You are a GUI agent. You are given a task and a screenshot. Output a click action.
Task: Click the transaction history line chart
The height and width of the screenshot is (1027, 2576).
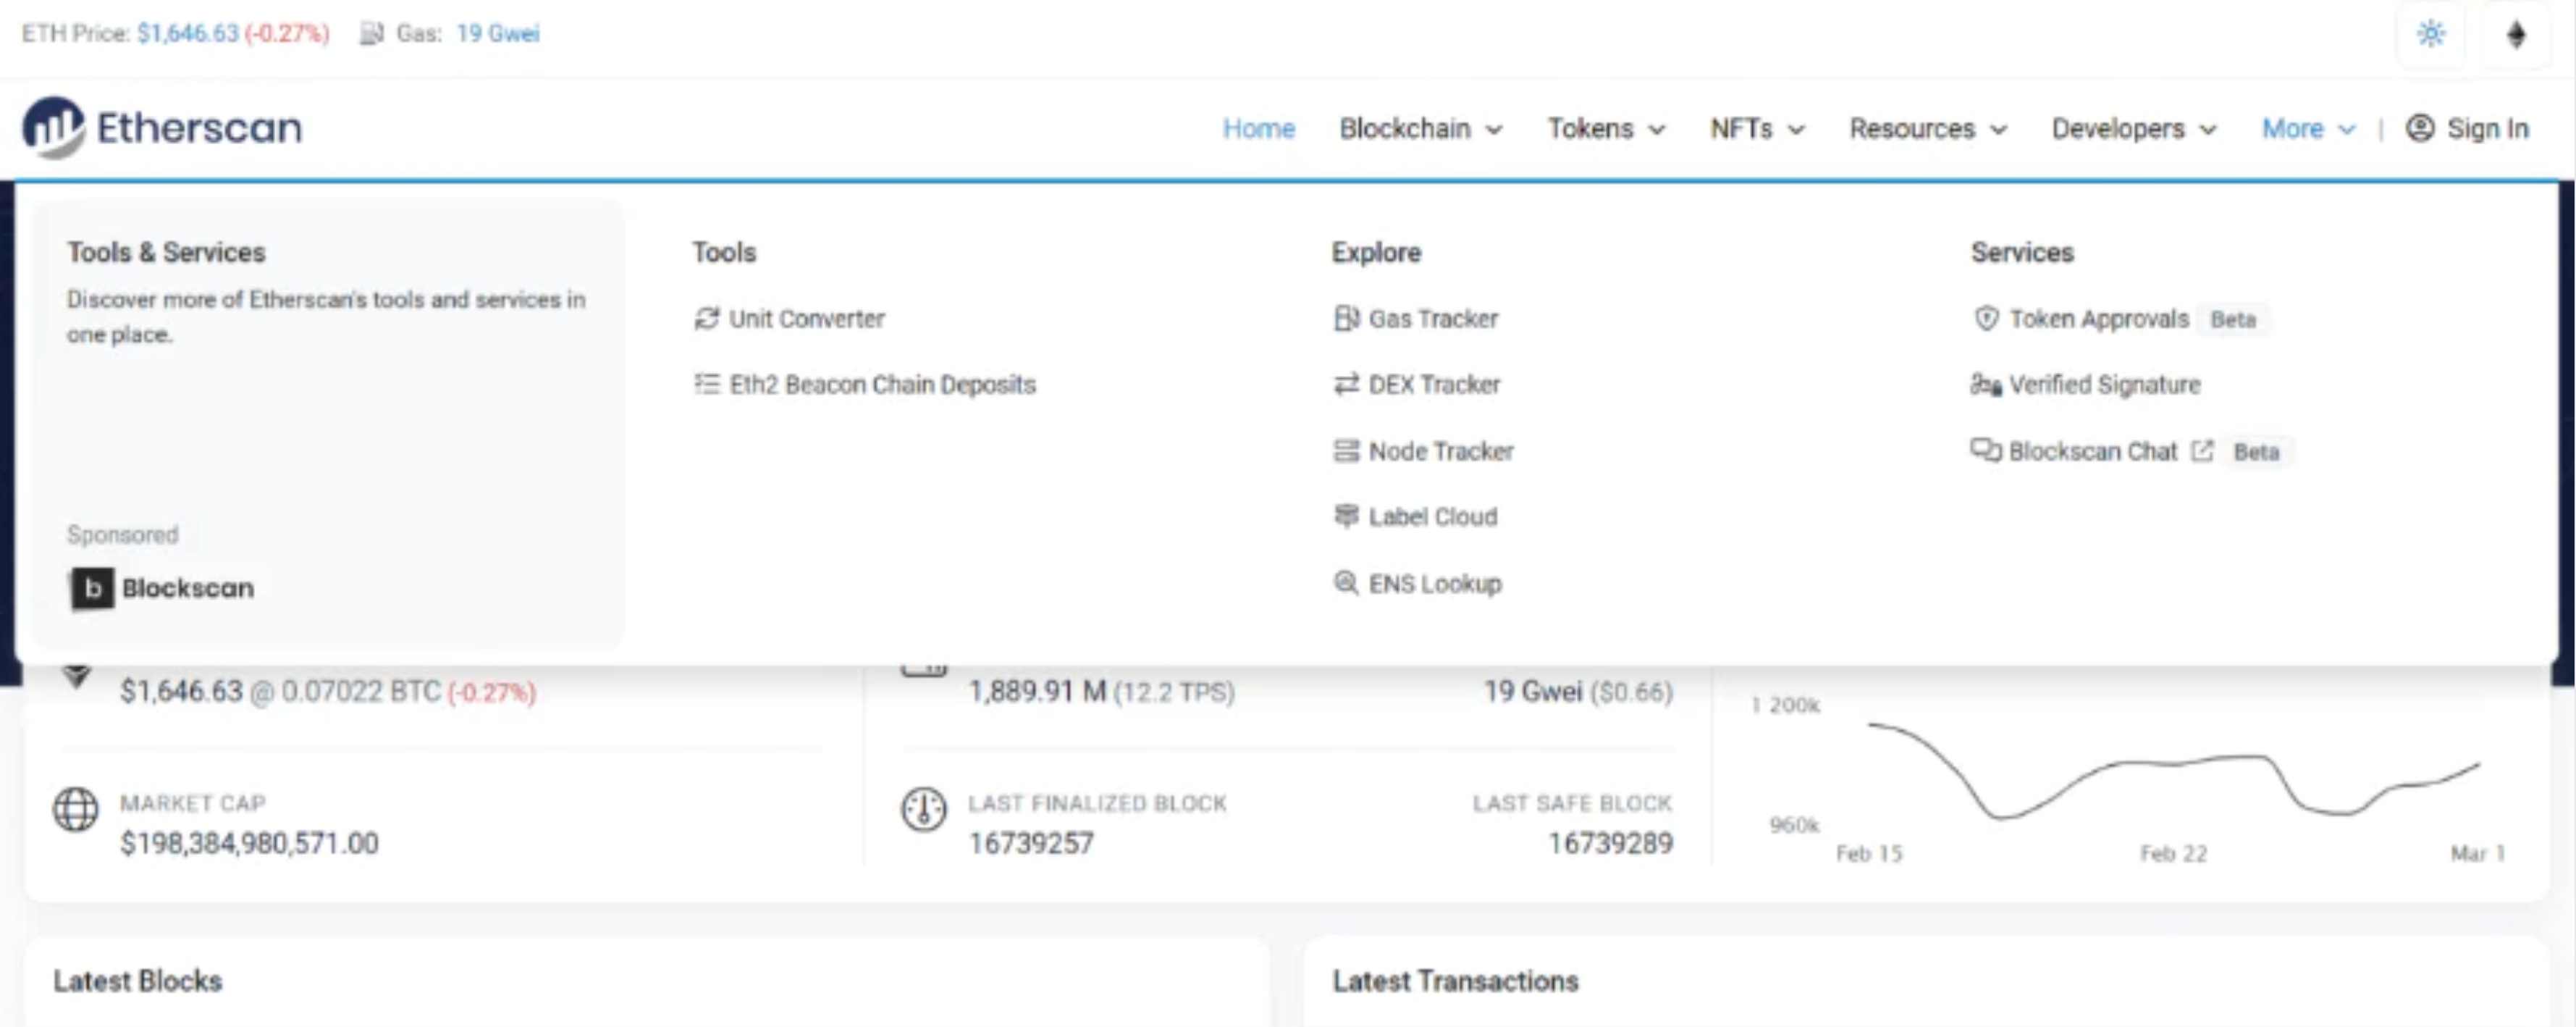tap(2174, 770)
